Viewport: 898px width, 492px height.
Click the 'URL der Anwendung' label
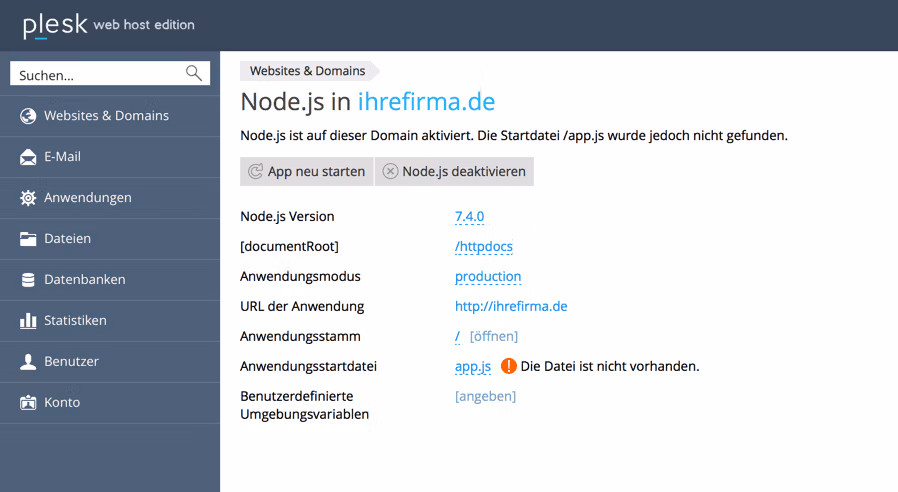[302, 306]
